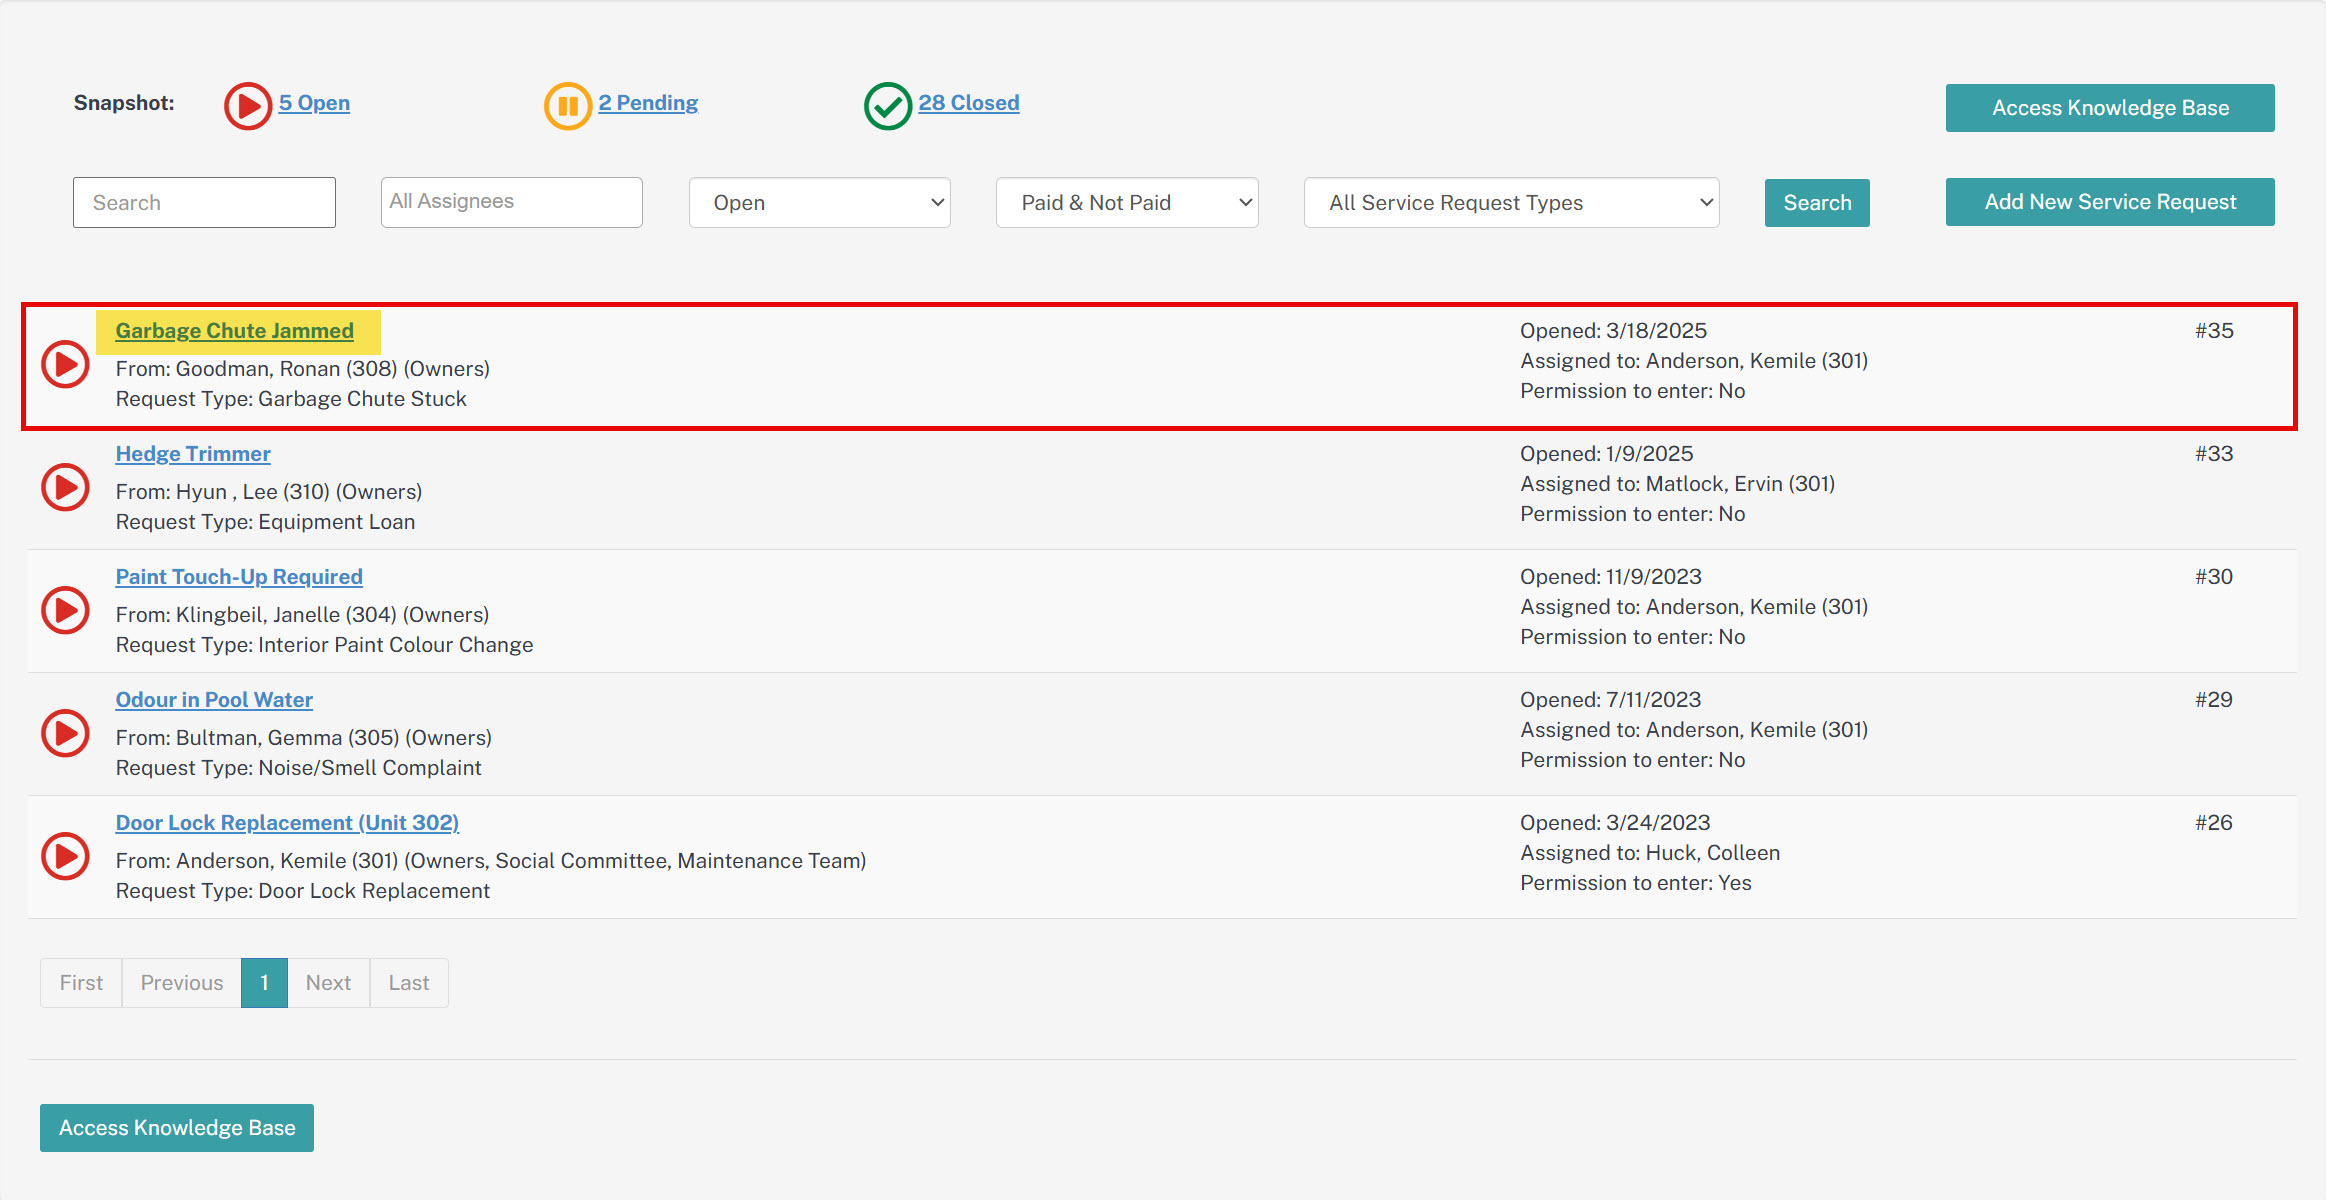
Task: Click 'From: Klingbeil, Janelle (304) (Owners)' text
Action: (x=302, y=615)
